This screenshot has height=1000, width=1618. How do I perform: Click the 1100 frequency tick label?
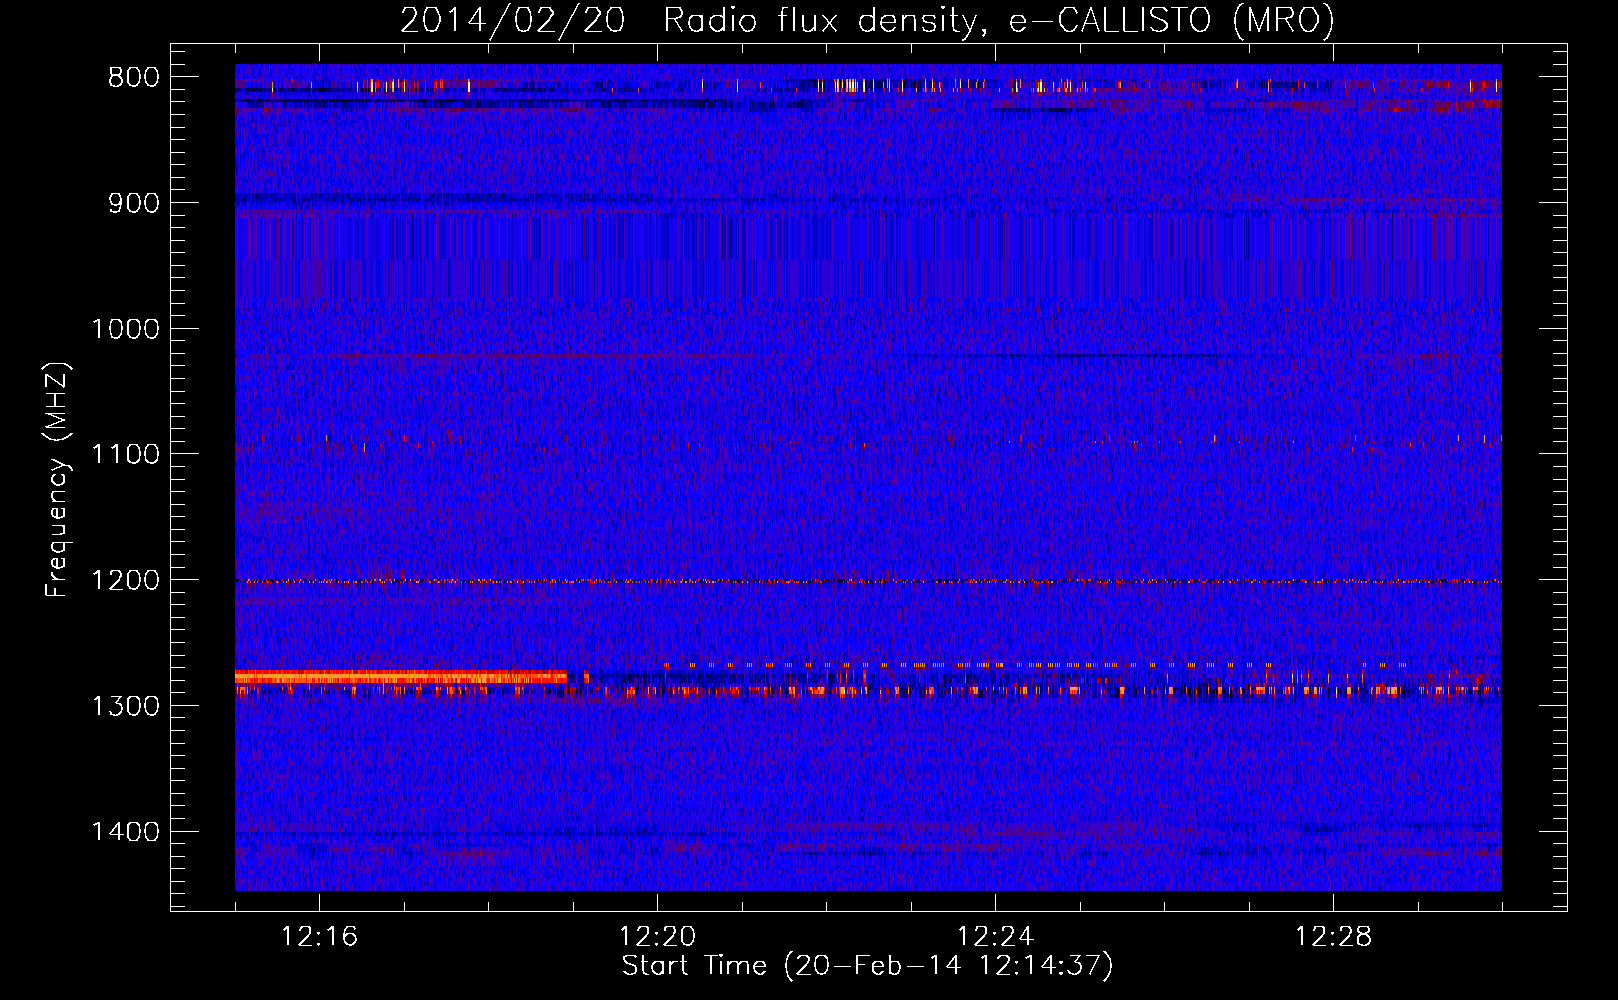click(x=125, y=455)
